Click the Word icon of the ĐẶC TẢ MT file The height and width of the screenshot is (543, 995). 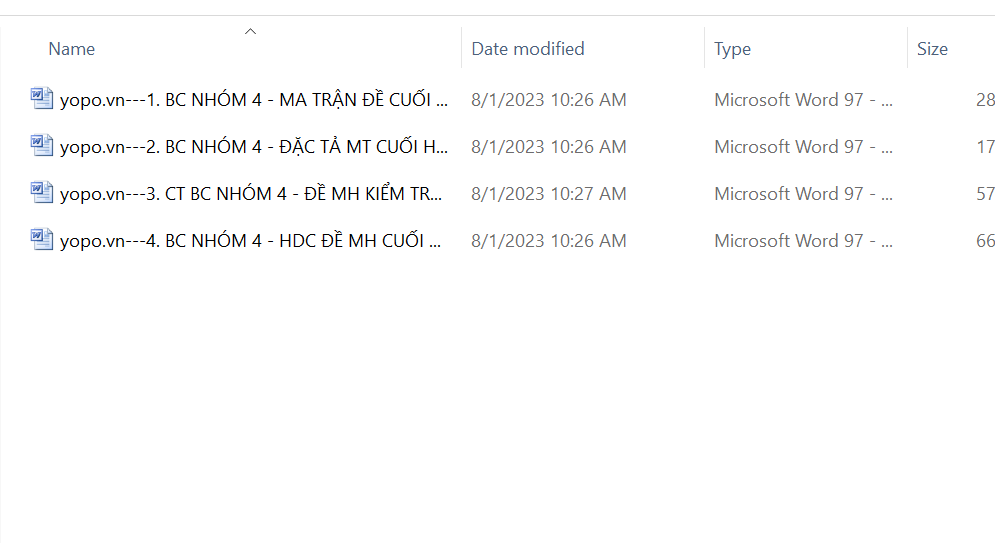click(x=41, y=146)
